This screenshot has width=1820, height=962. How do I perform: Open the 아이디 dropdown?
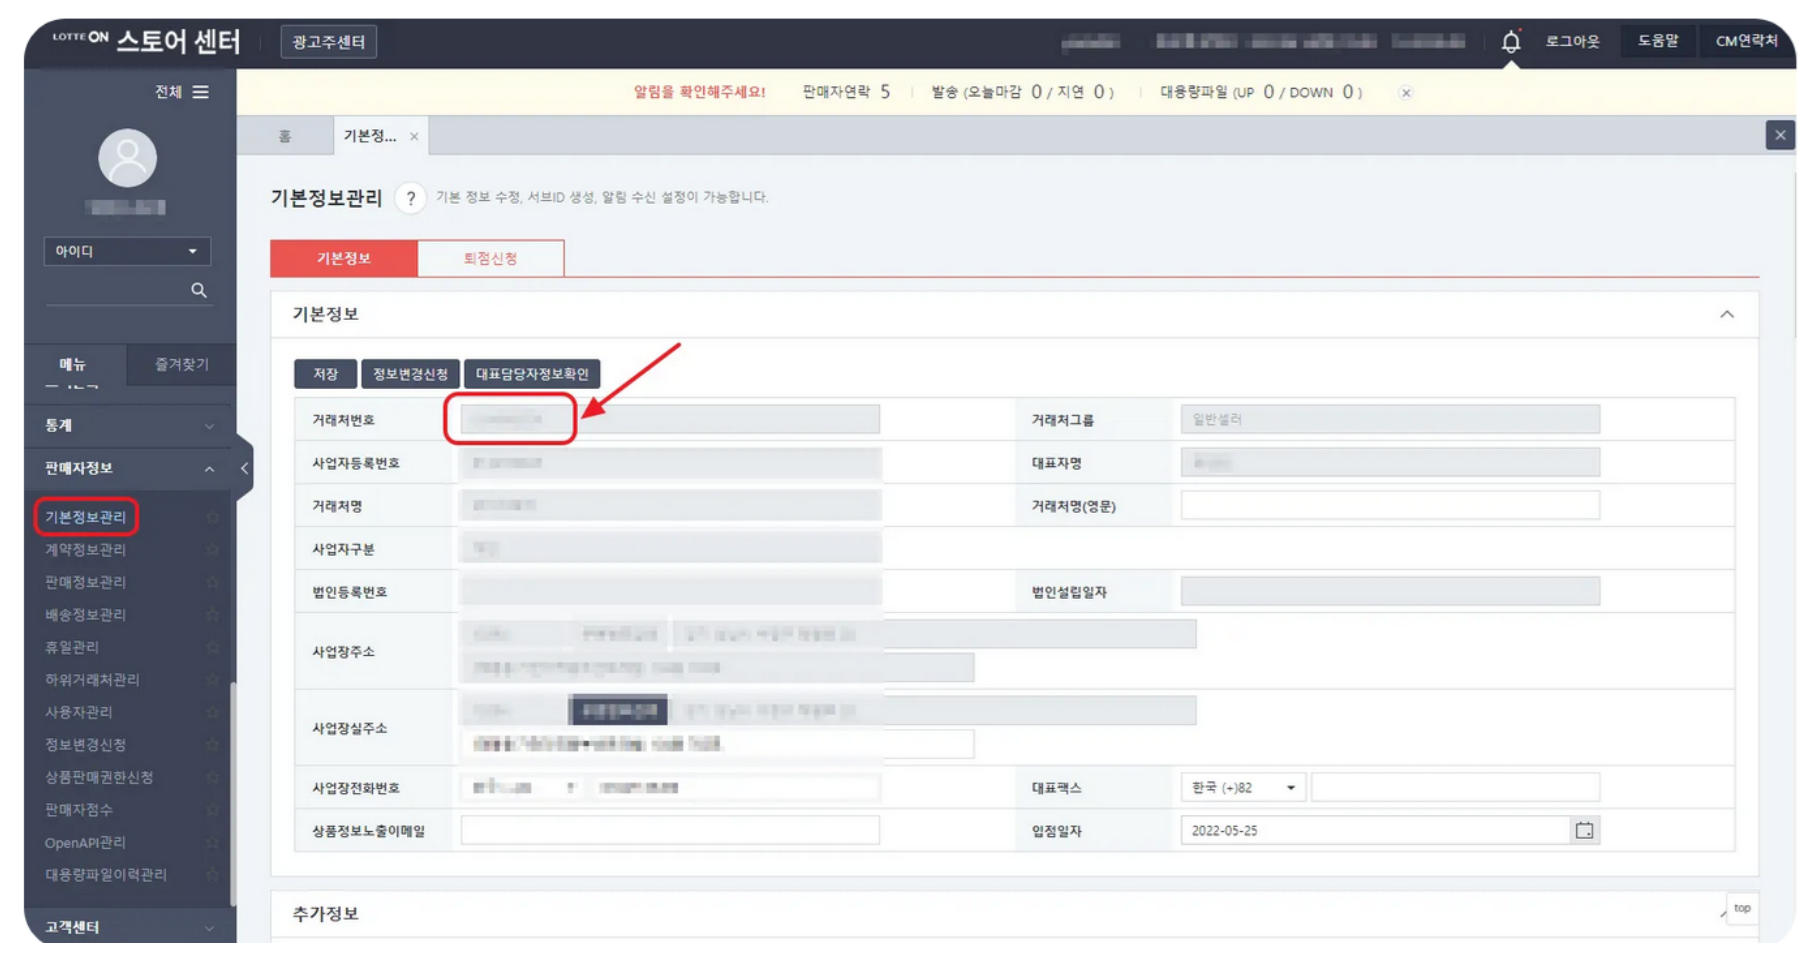127,251
